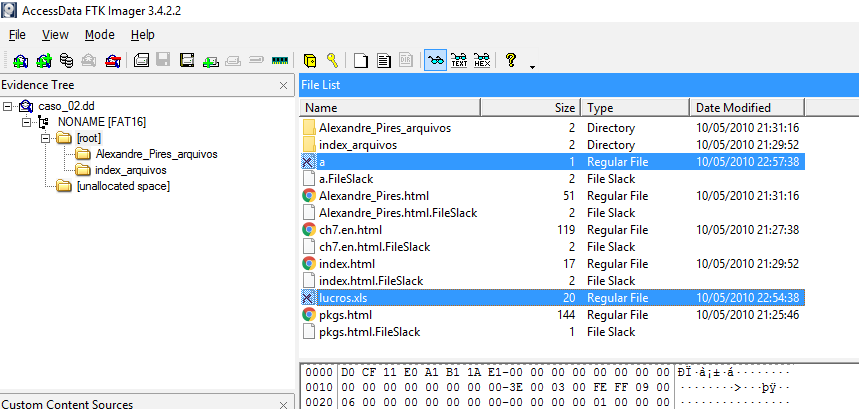The image size is (859, 409).
Task: Toggle automatic file view glasses icon
Action: [435, 60]
